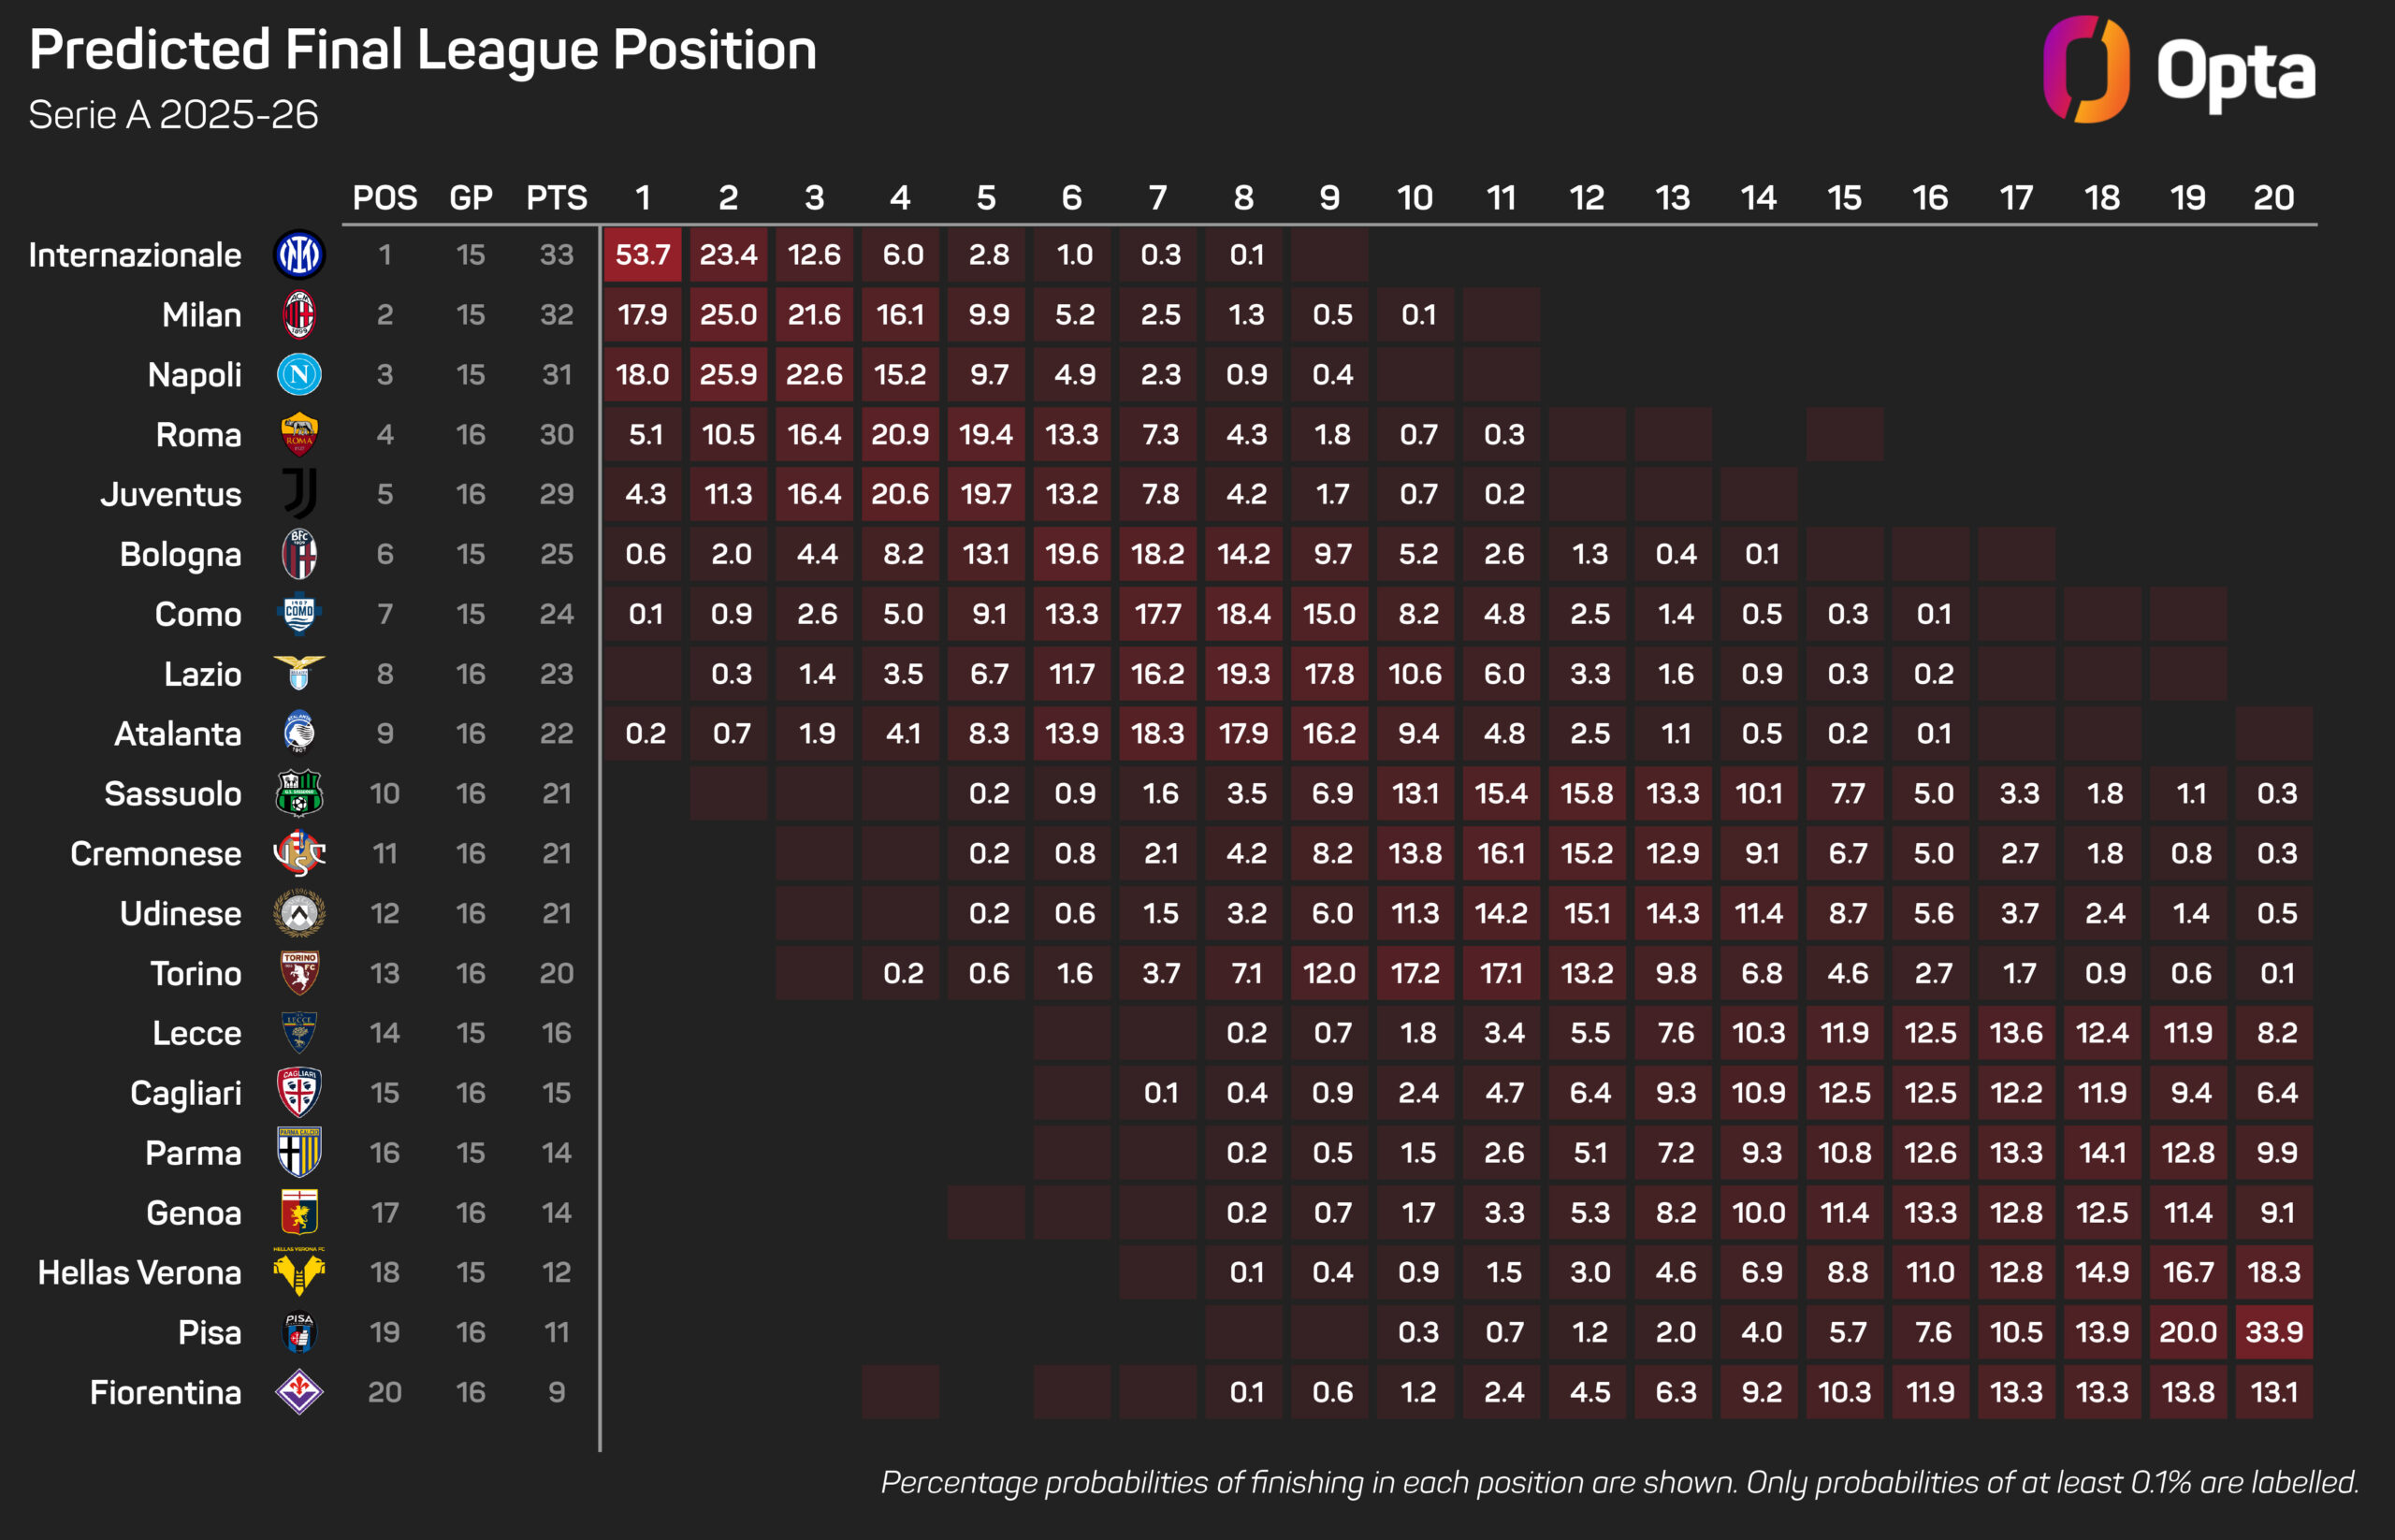2395x1540 pixels.
Task: Click the GP column header
Action: point(471,198)
